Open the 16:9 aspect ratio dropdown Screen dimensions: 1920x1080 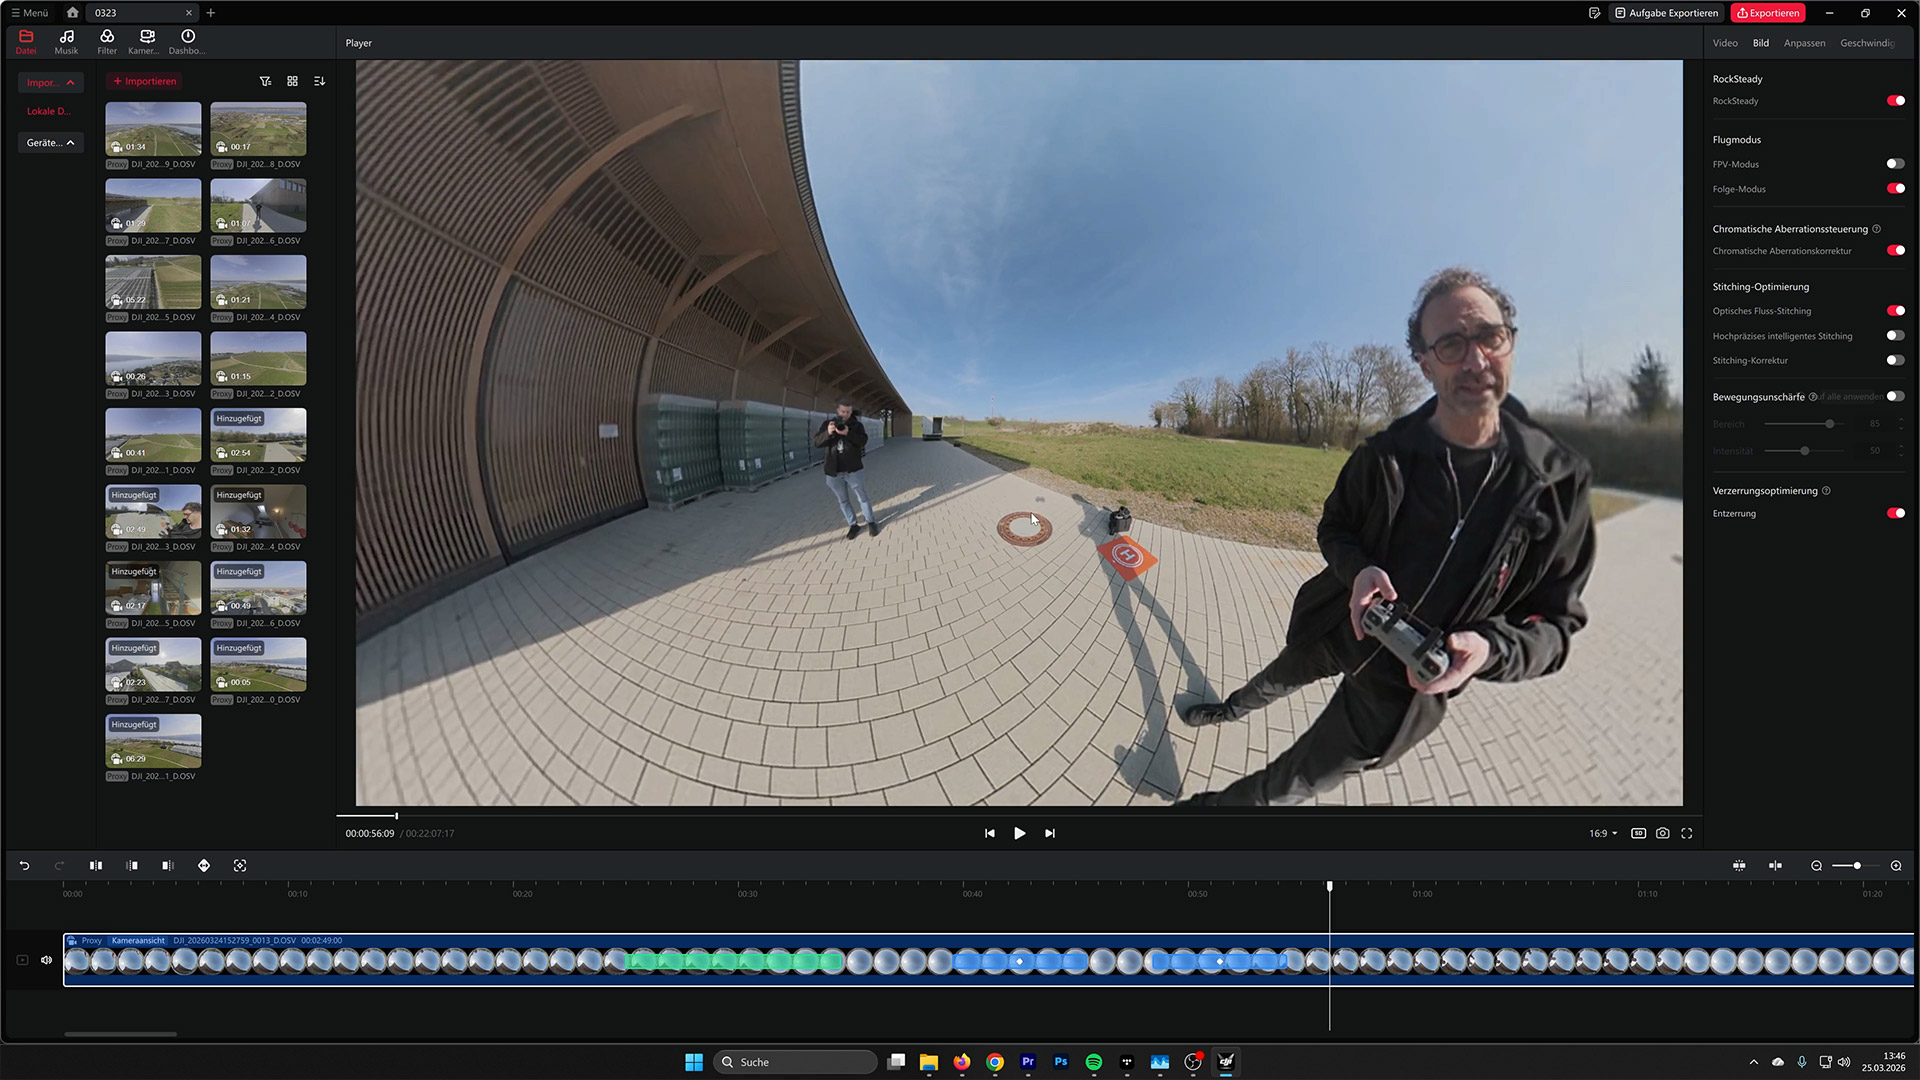(x=1603, y=833)
